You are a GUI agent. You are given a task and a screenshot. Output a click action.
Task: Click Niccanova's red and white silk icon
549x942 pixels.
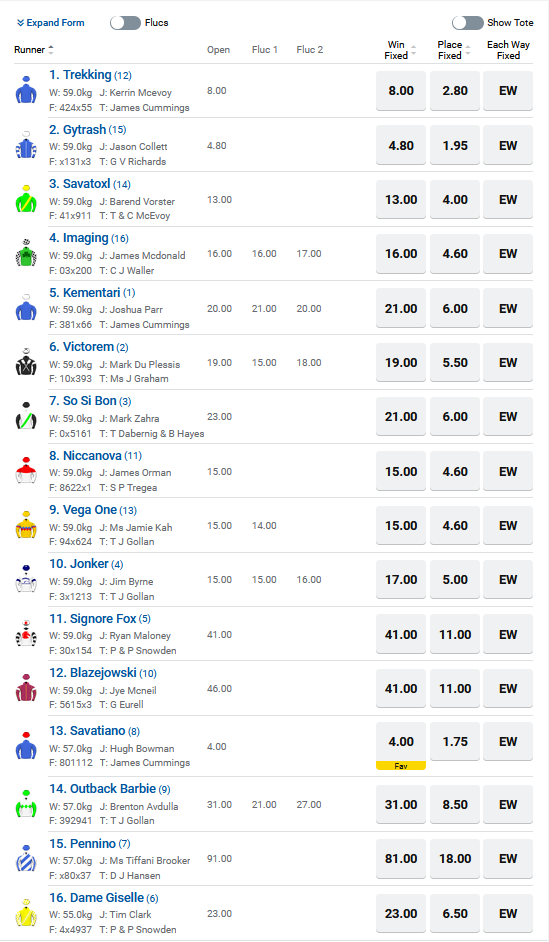(26, 470)
